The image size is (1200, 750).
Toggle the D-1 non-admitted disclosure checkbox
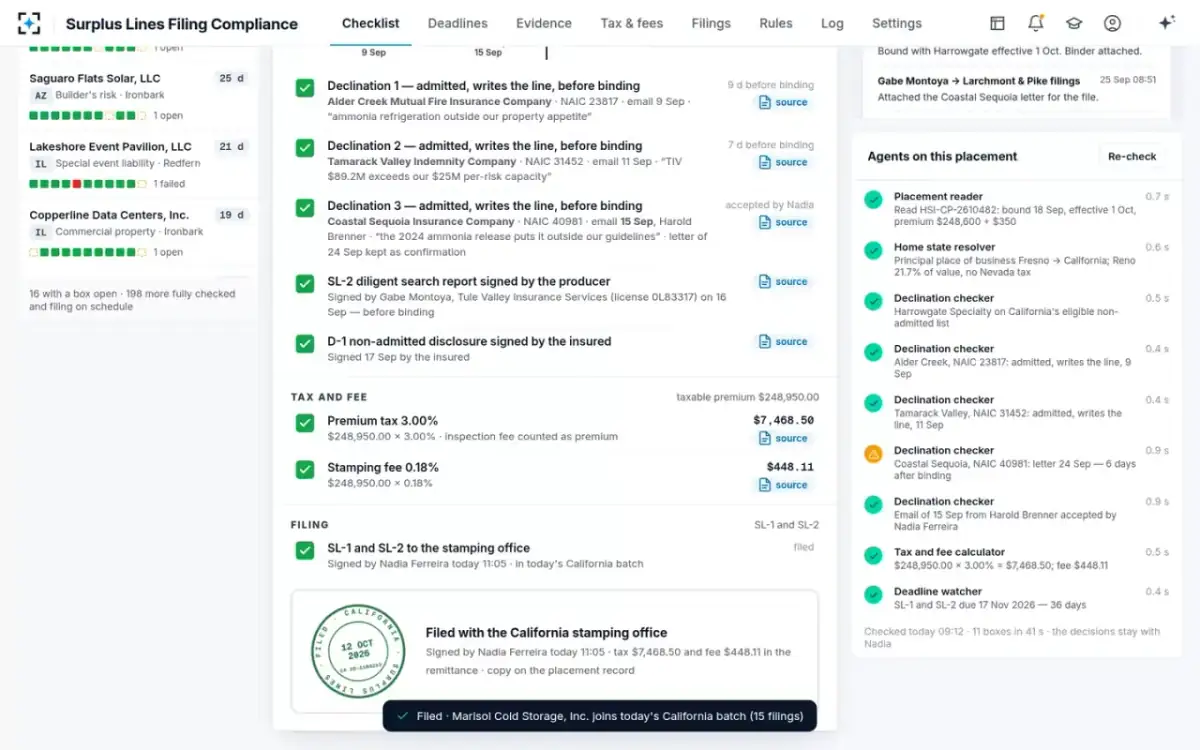click(x=305, y=344)
